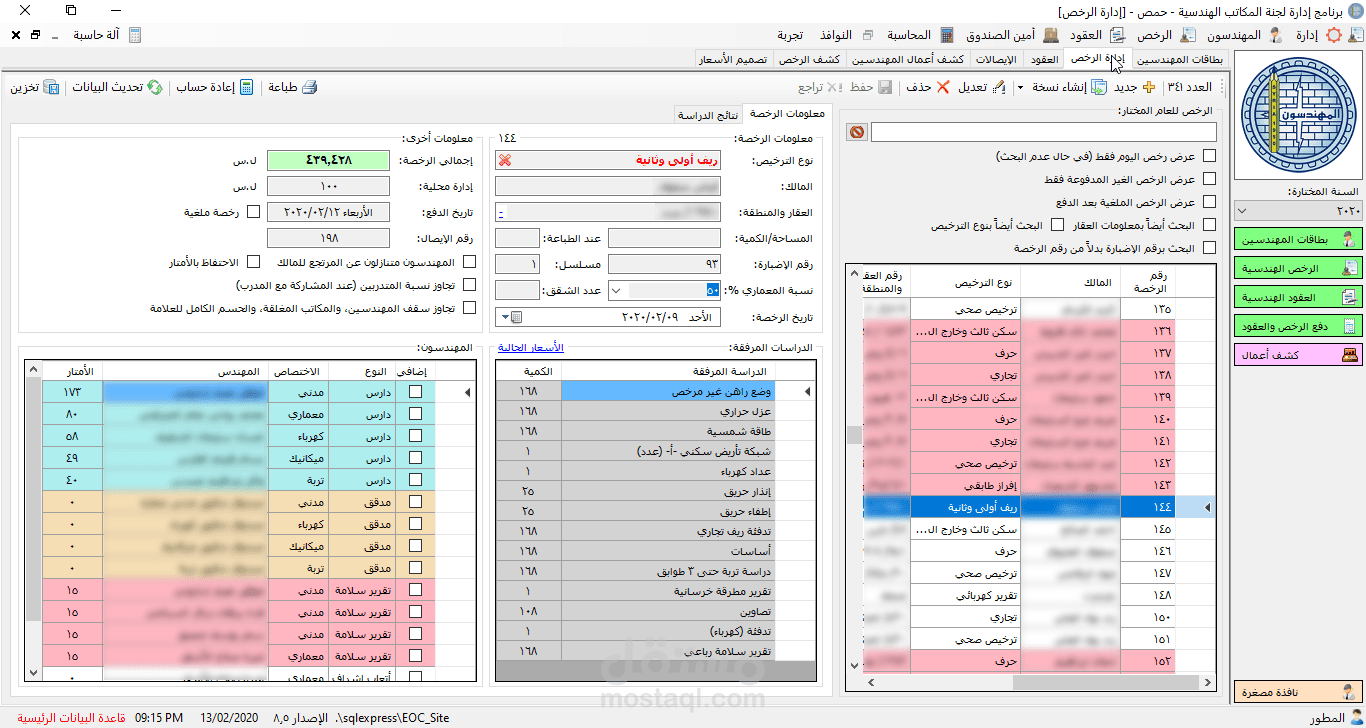Click the تعديل edit pencil icon
The width and height of the screenshot is (1366, 728).
click(998, 87)
